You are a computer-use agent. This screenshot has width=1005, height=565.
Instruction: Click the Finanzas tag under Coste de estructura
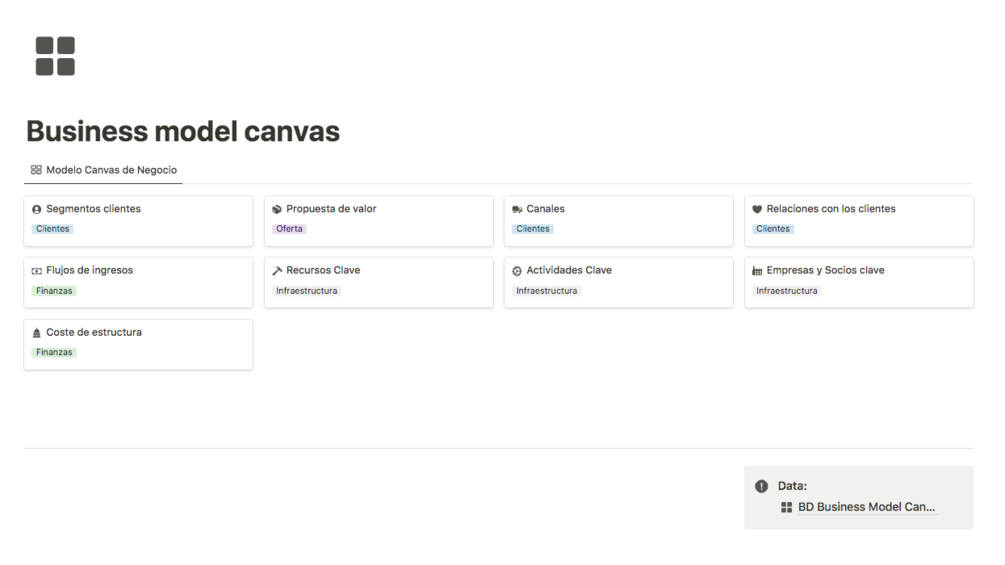click(x=55, y=352)
